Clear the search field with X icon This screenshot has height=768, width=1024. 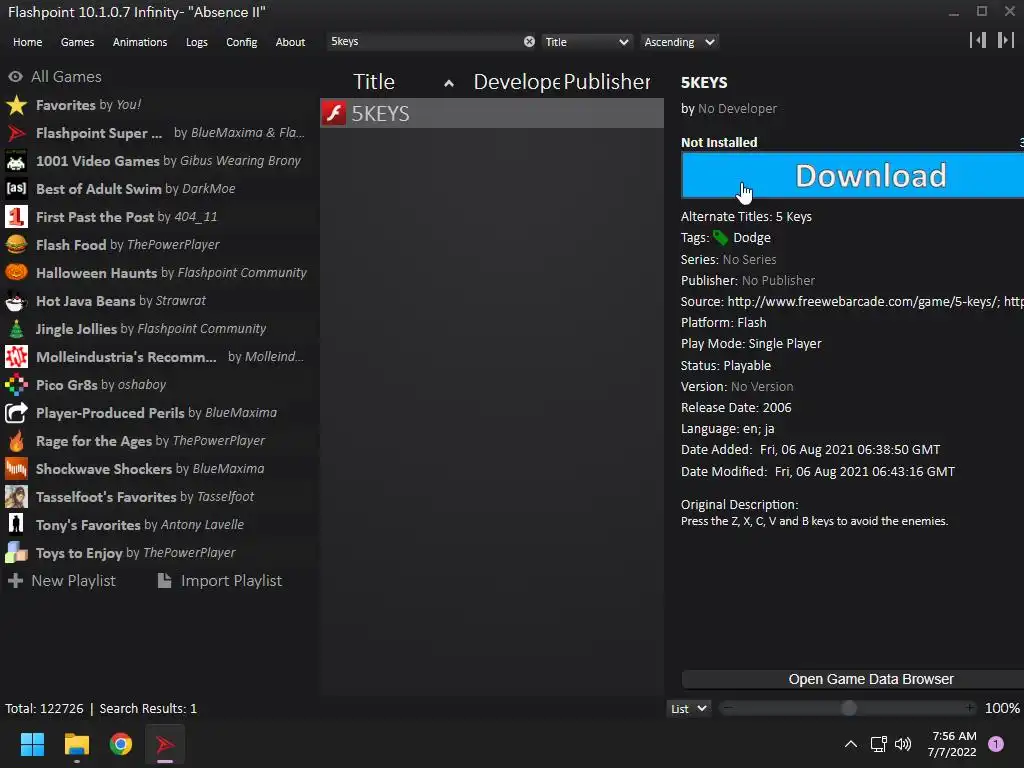pyautogui.click(x=529, y=42)
